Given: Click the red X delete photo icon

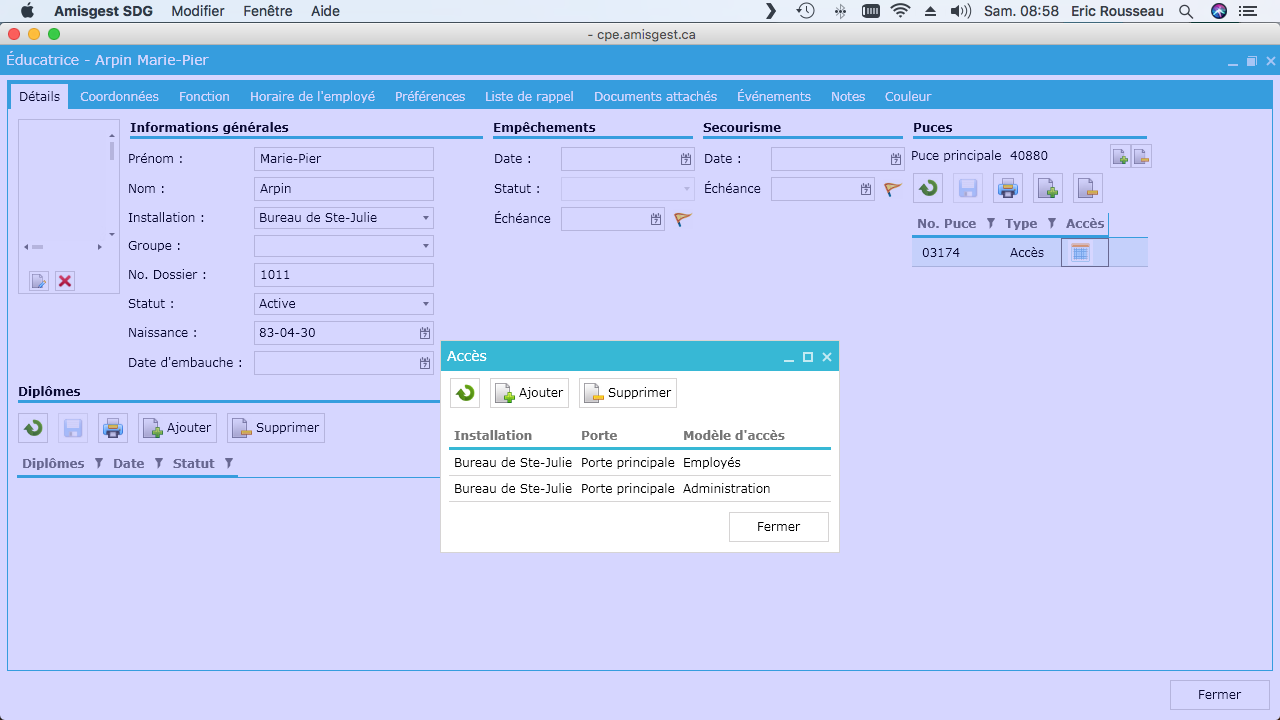Looking at the screenshot, I should 65,281.
